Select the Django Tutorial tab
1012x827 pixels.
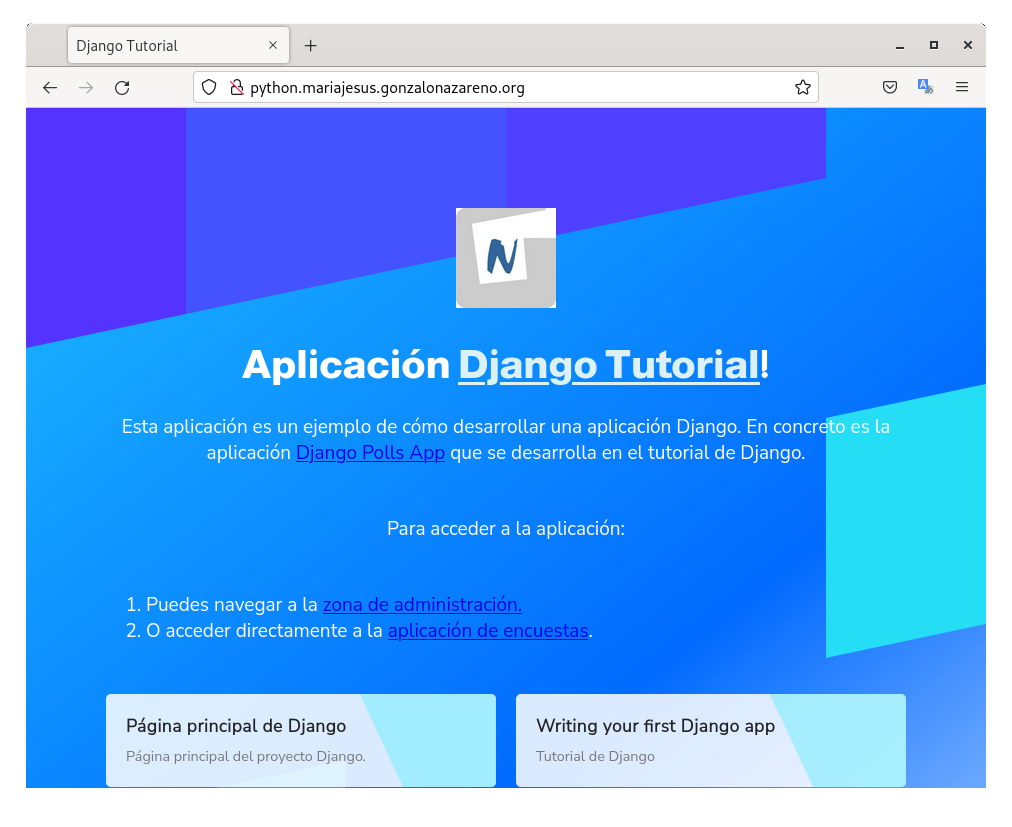[160, 46]
